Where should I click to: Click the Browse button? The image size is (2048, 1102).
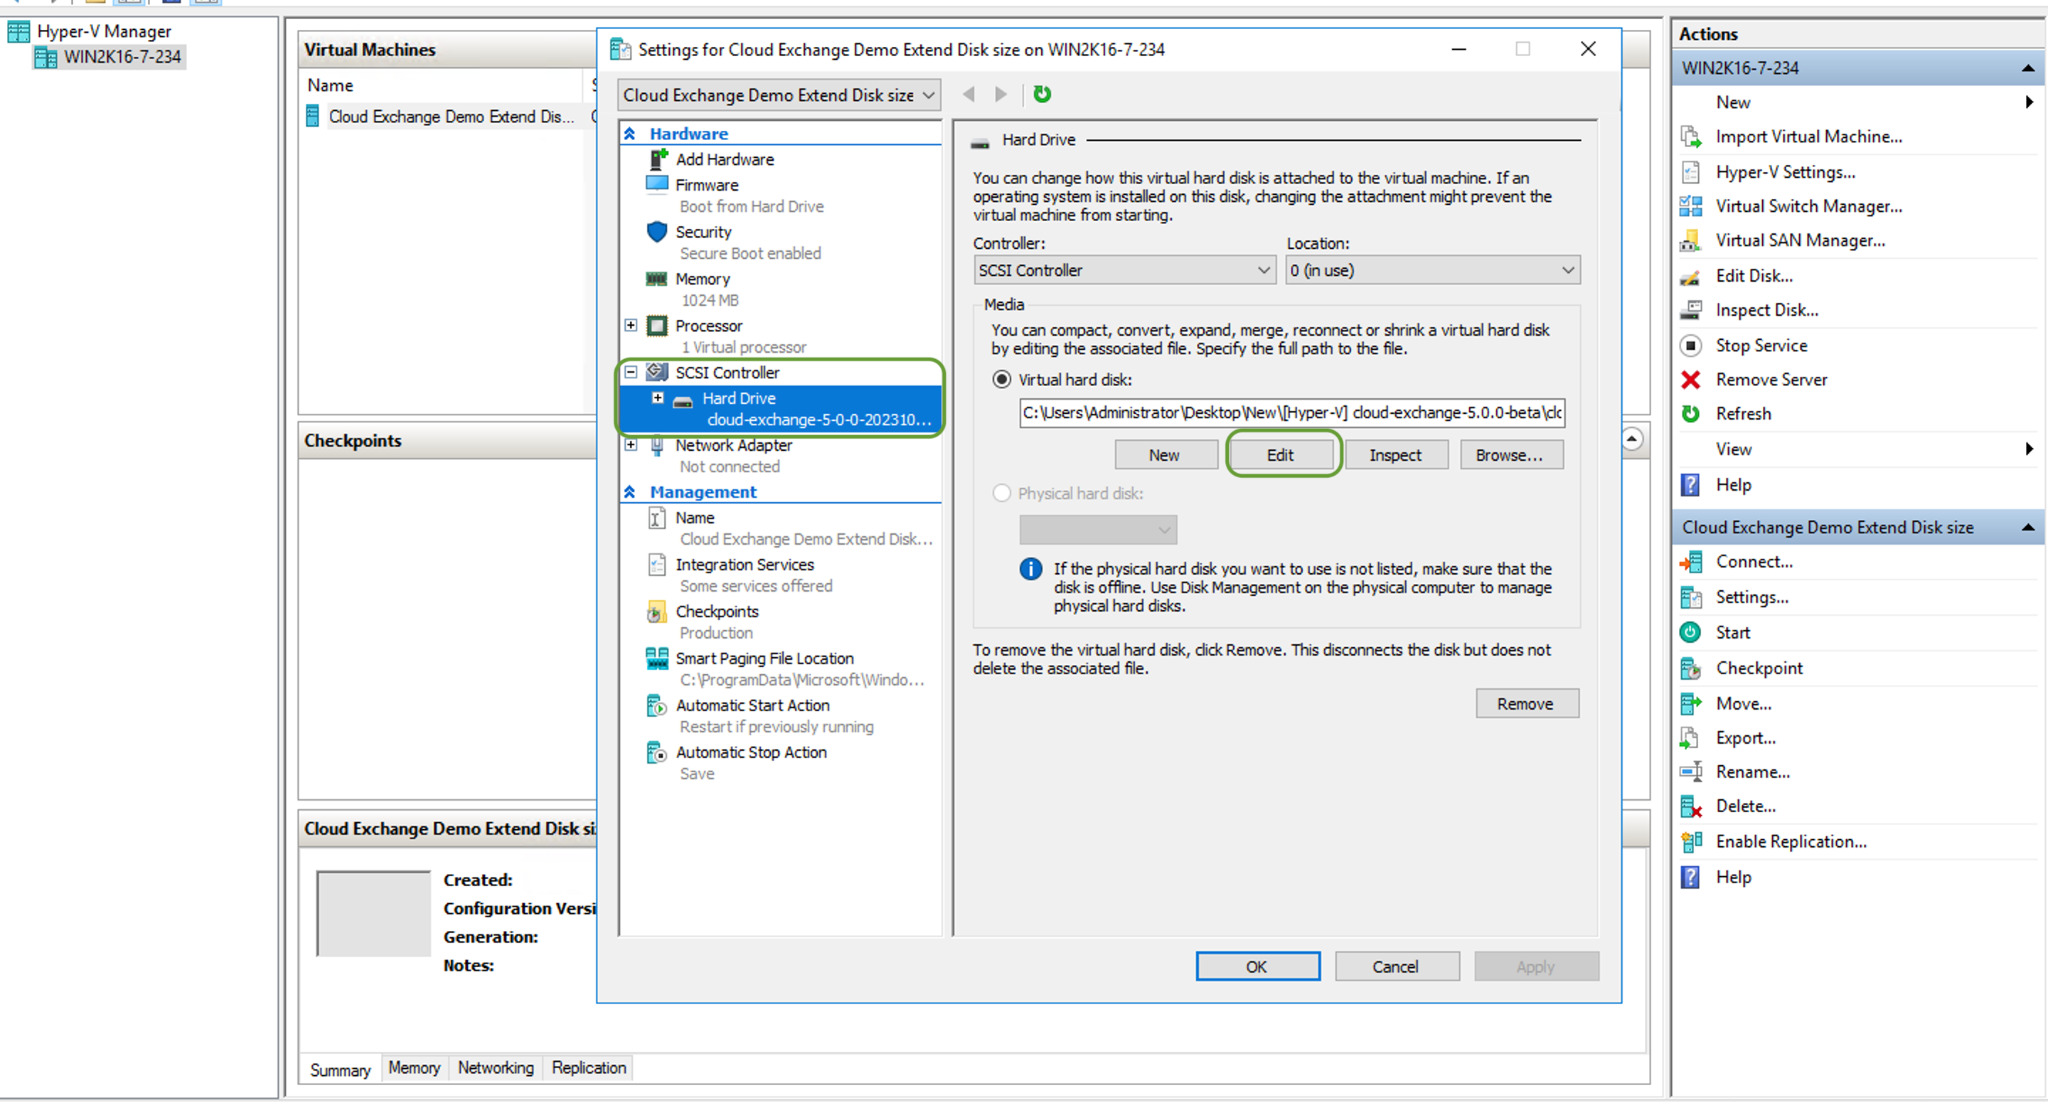pos(1510,455)
